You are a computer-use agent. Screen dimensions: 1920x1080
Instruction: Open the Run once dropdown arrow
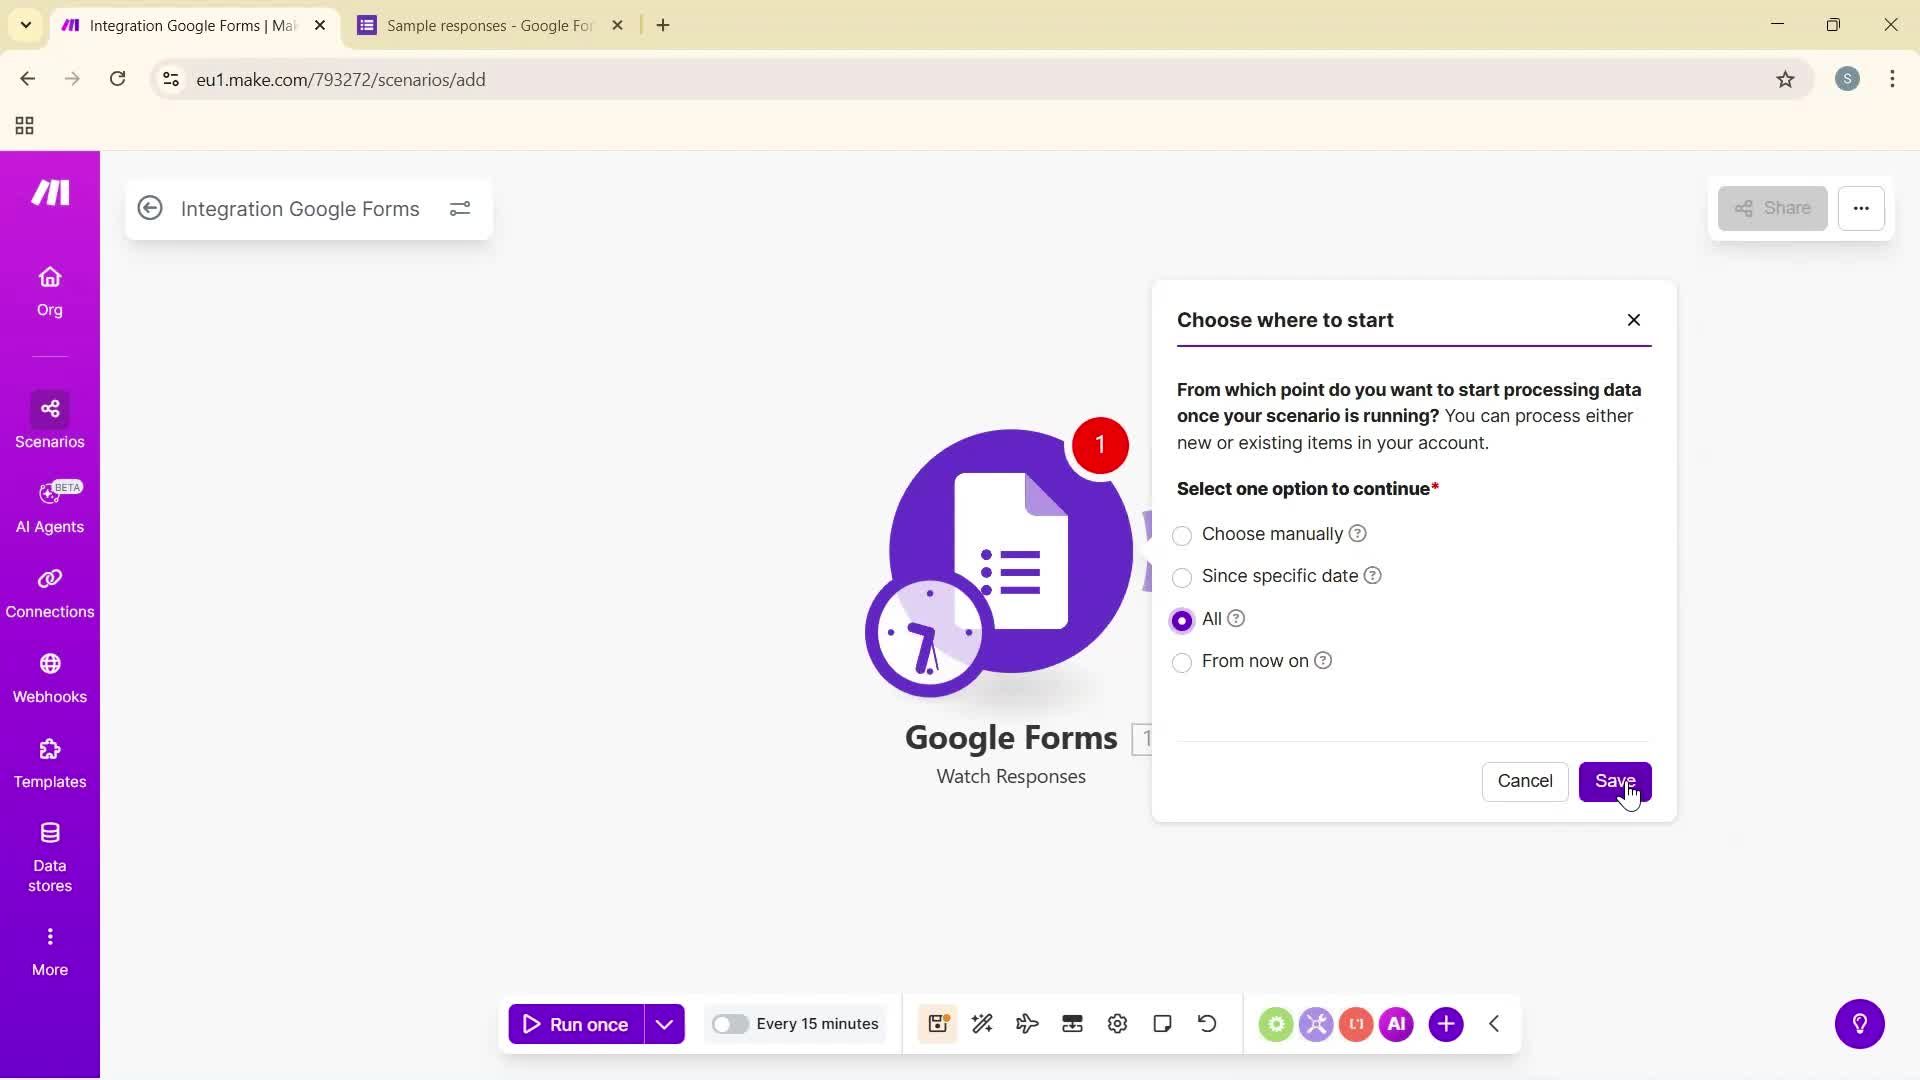point(664,1023)
